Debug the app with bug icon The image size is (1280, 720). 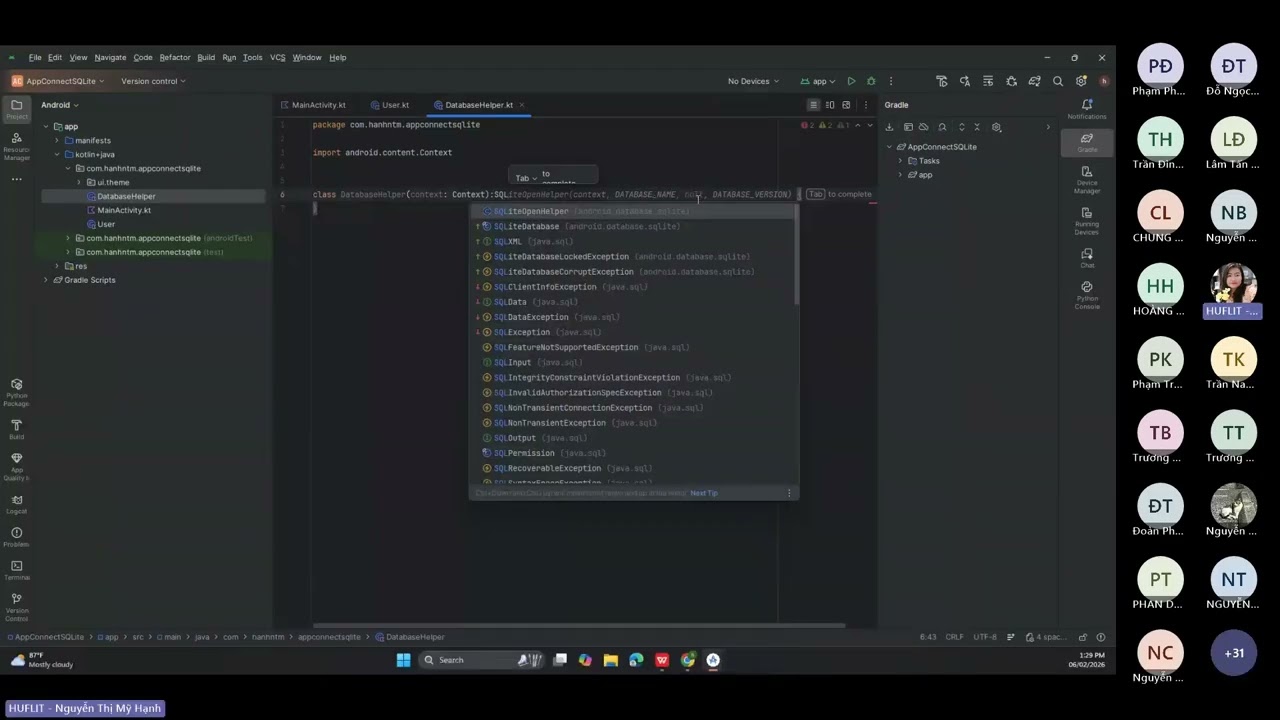(x=871, y=81)
